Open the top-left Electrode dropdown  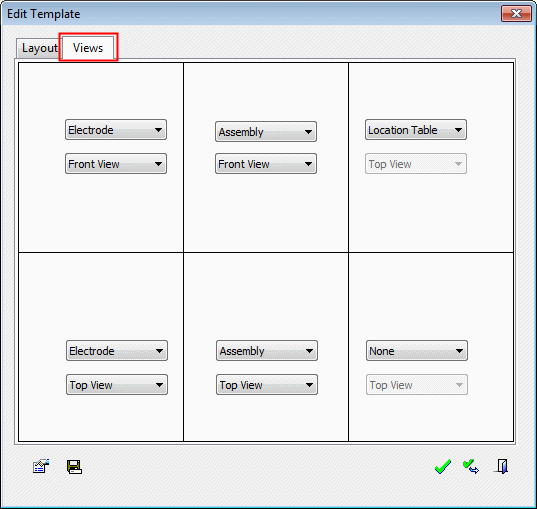point(116,130)
